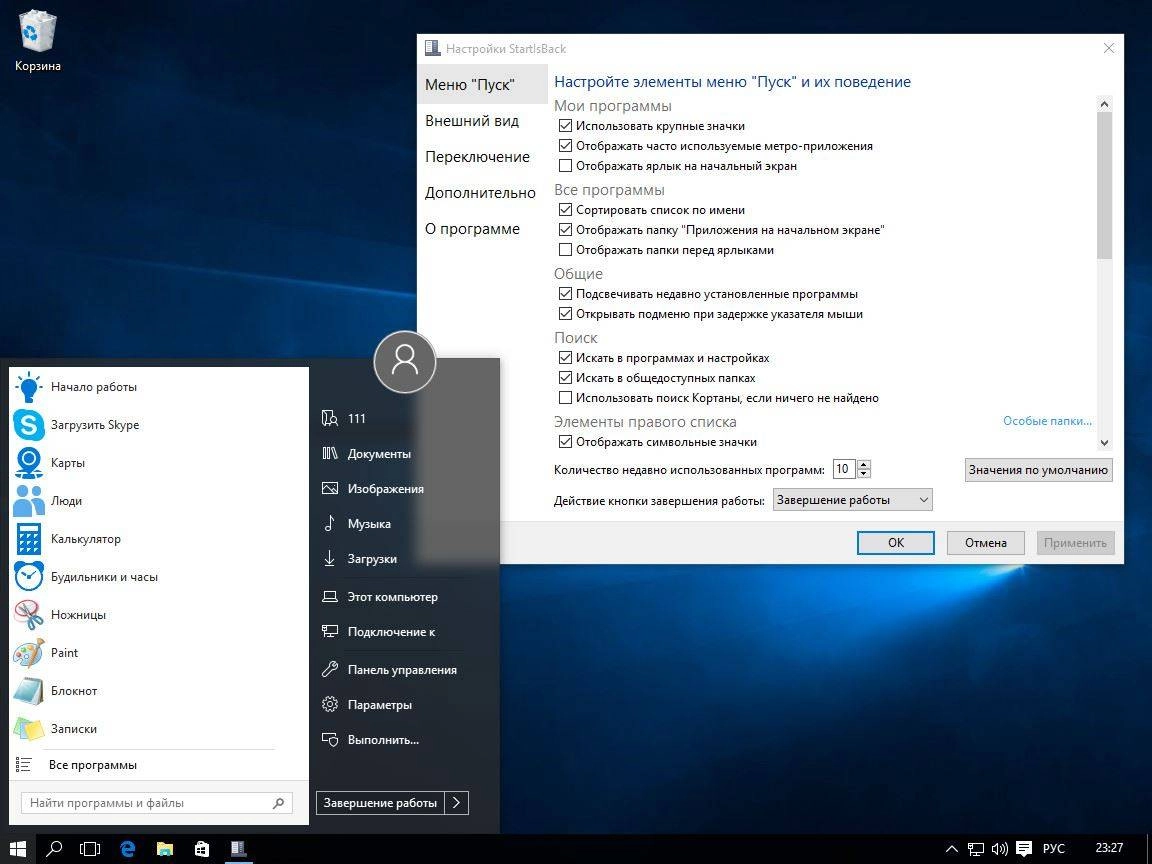Click the user account avatar icon

click(405, 361)
